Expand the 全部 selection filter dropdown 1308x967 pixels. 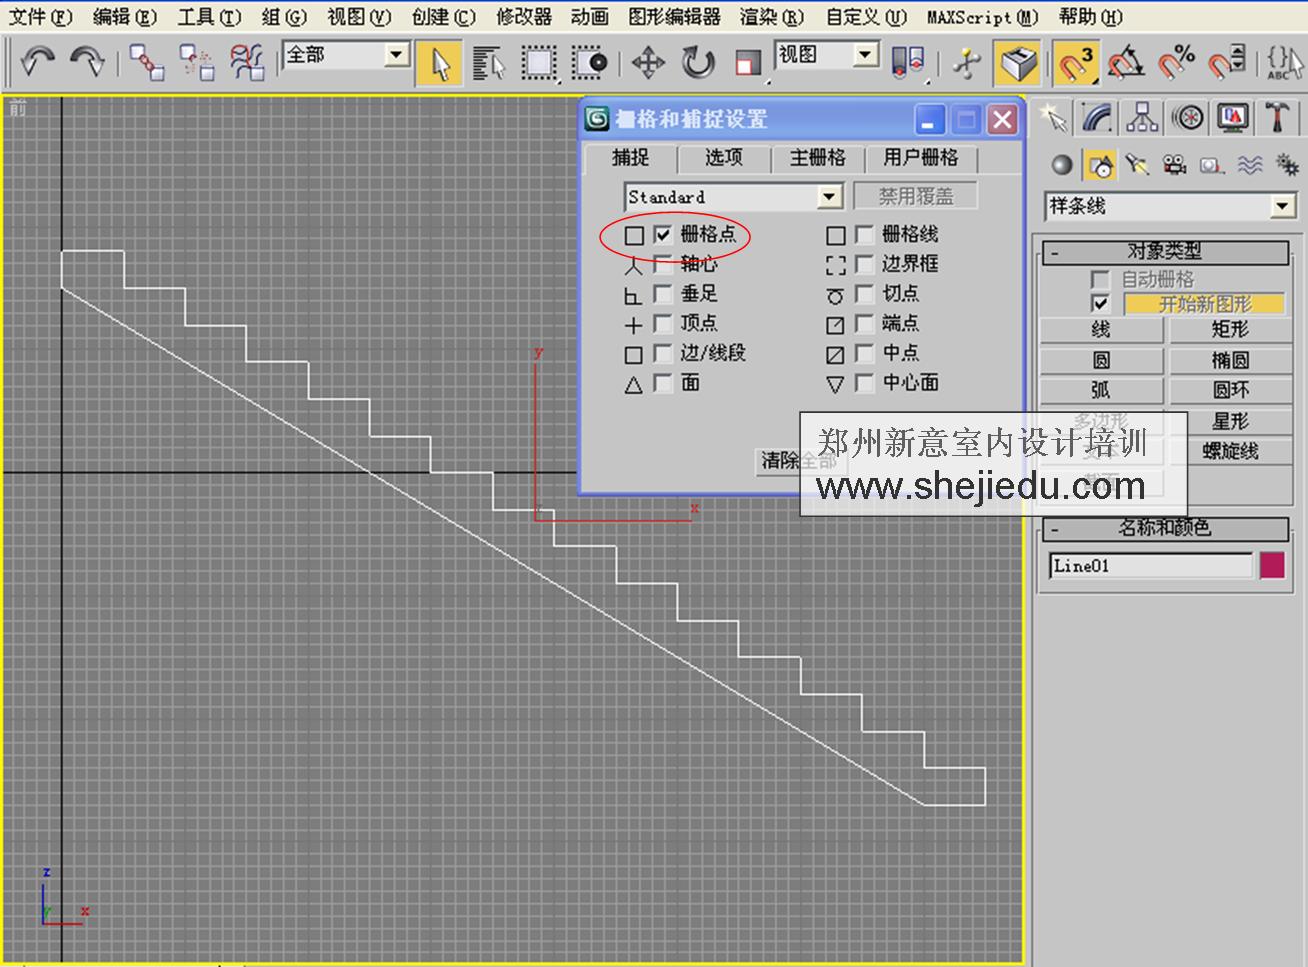point(398,57)
